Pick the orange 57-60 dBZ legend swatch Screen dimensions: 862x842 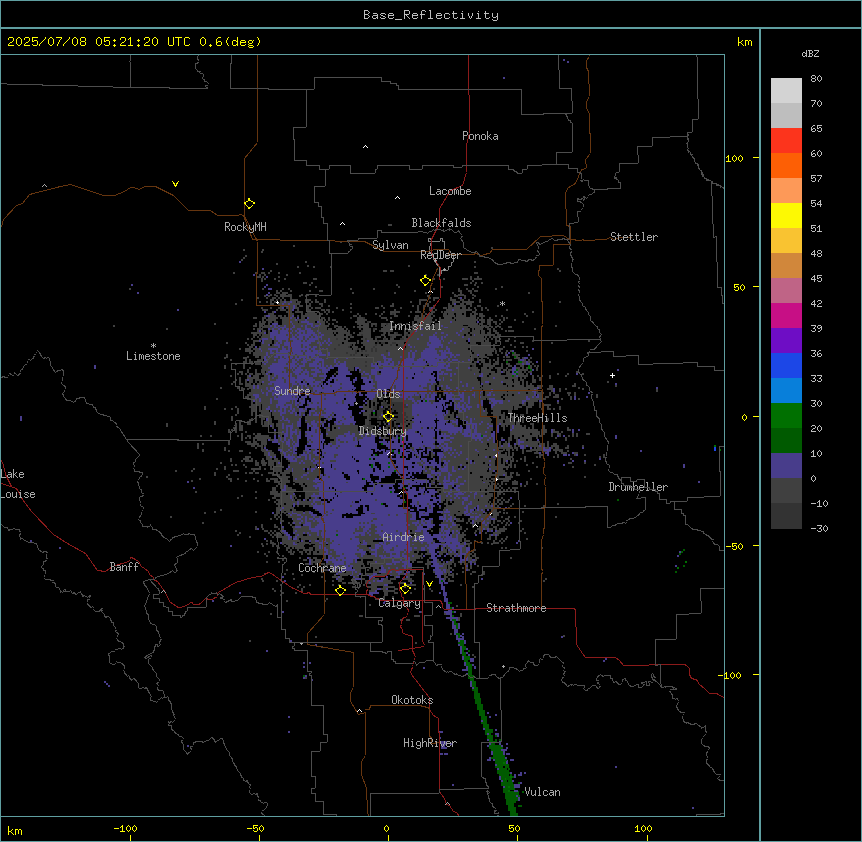point(786,165)
